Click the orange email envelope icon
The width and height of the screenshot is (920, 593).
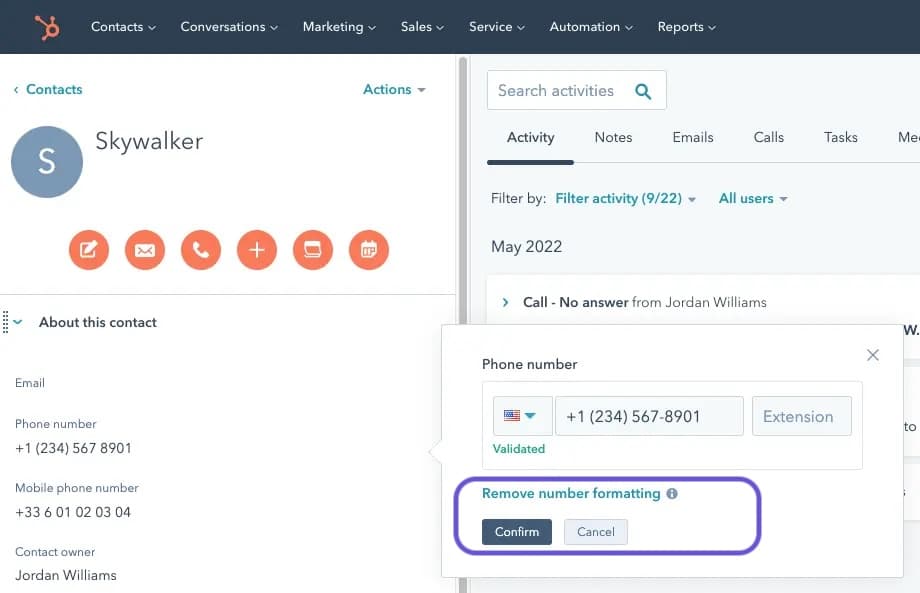[144, 250]
